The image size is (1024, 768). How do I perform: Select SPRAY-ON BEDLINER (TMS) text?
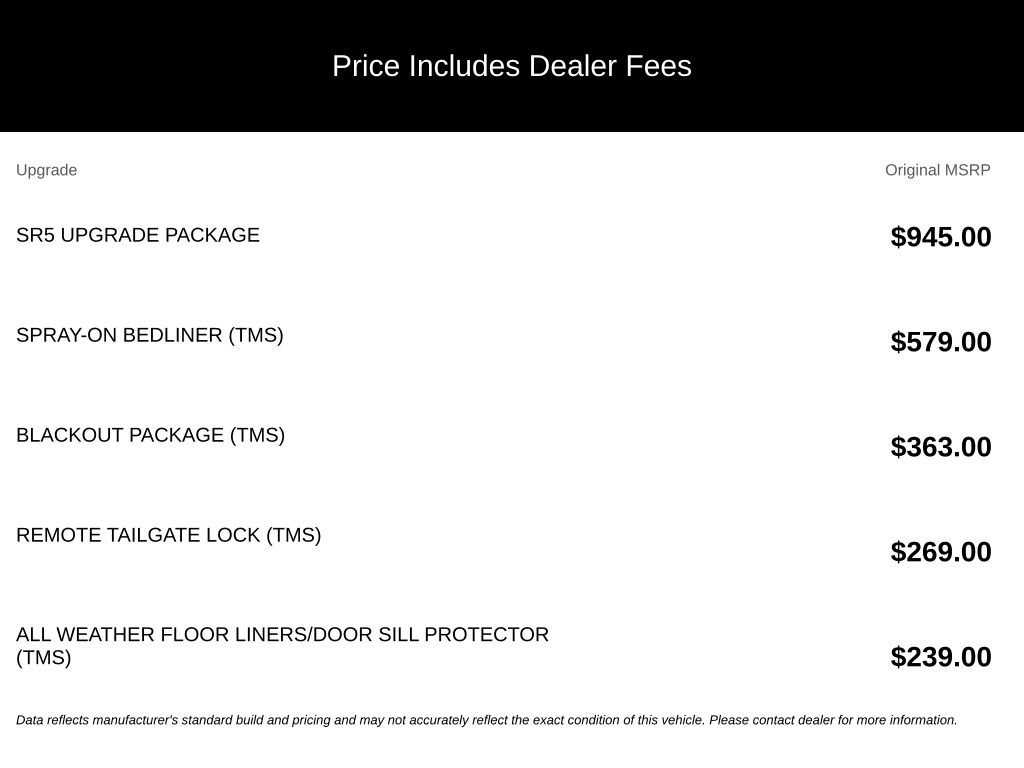coord(150,335)
